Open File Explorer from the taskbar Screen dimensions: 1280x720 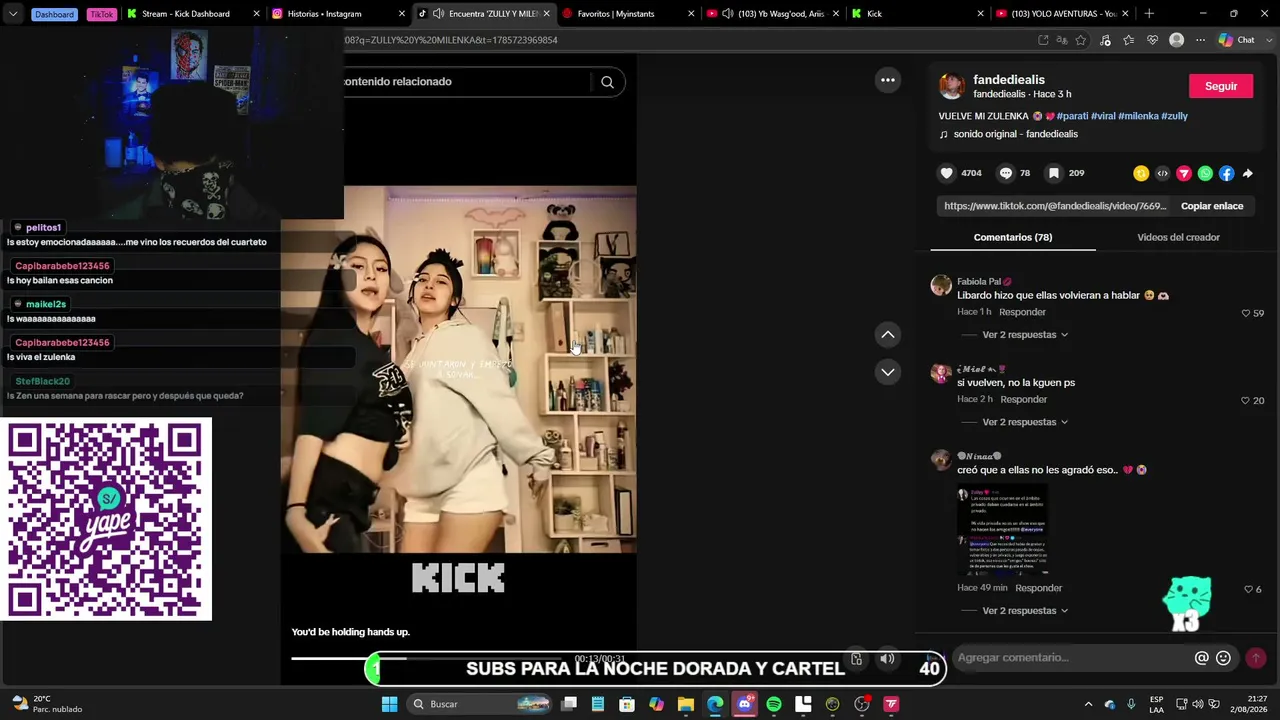[686, 705]
